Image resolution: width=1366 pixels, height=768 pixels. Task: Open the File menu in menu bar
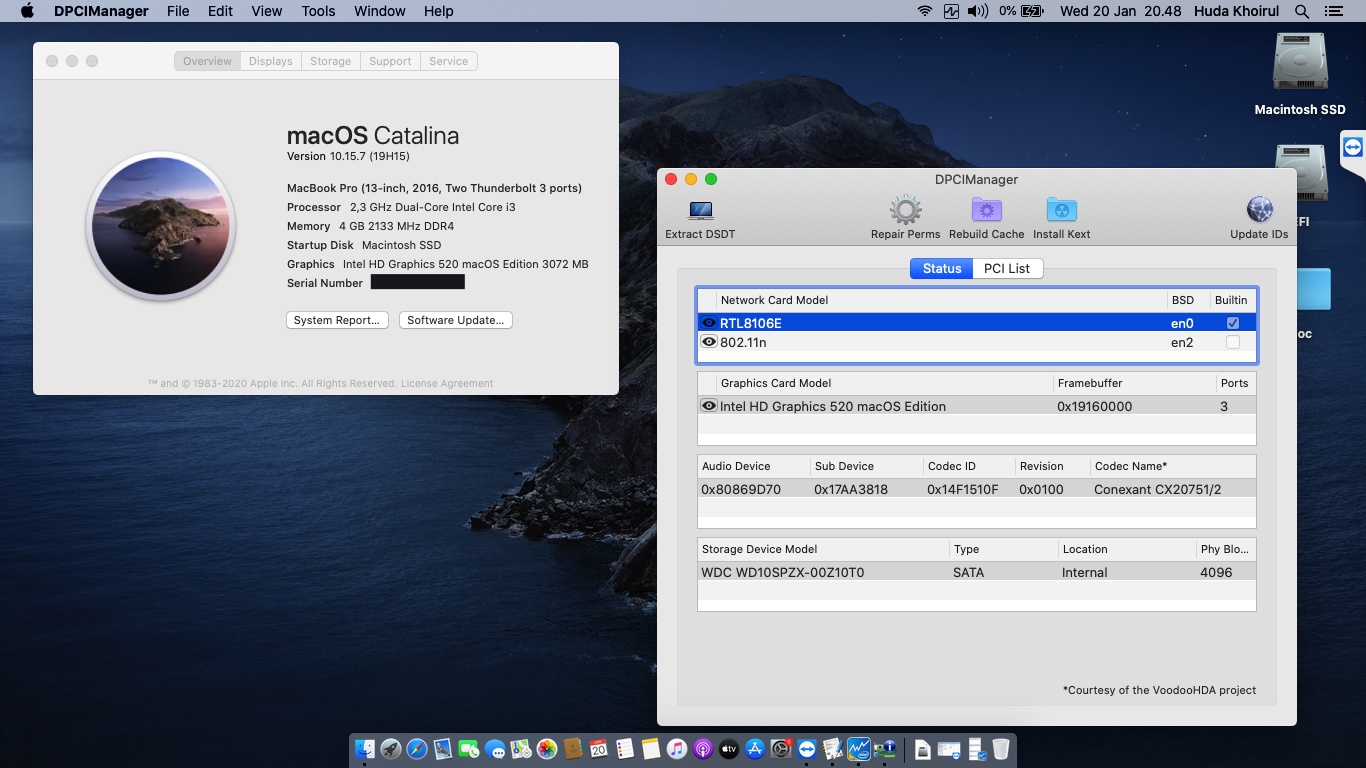coord(178,11)
